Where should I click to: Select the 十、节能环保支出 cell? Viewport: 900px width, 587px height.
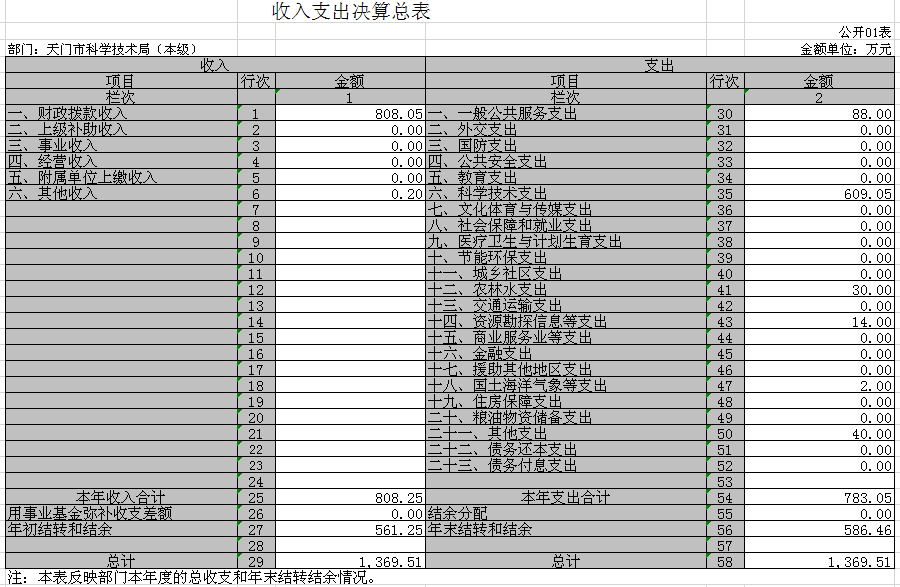(x=566, y=258)
